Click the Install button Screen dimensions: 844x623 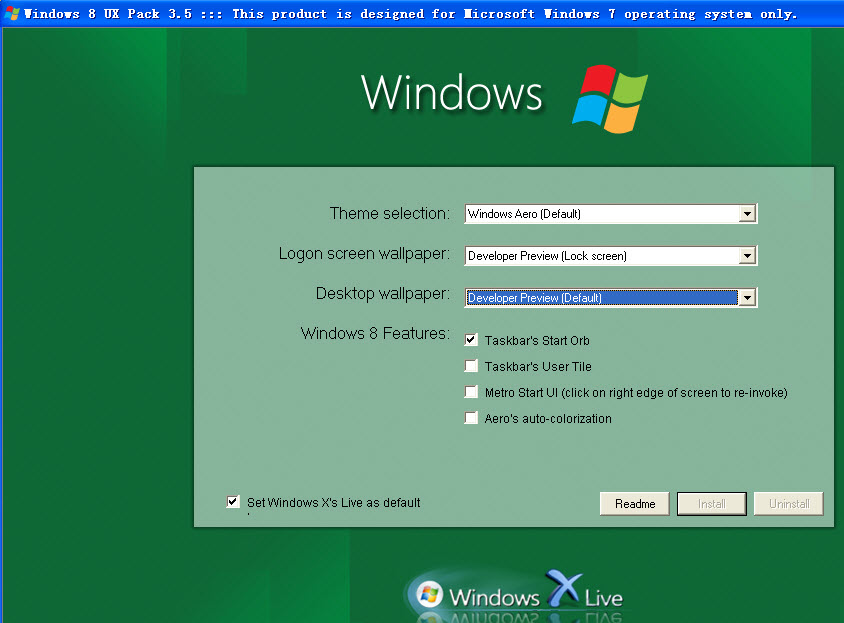tap(712, 503)
